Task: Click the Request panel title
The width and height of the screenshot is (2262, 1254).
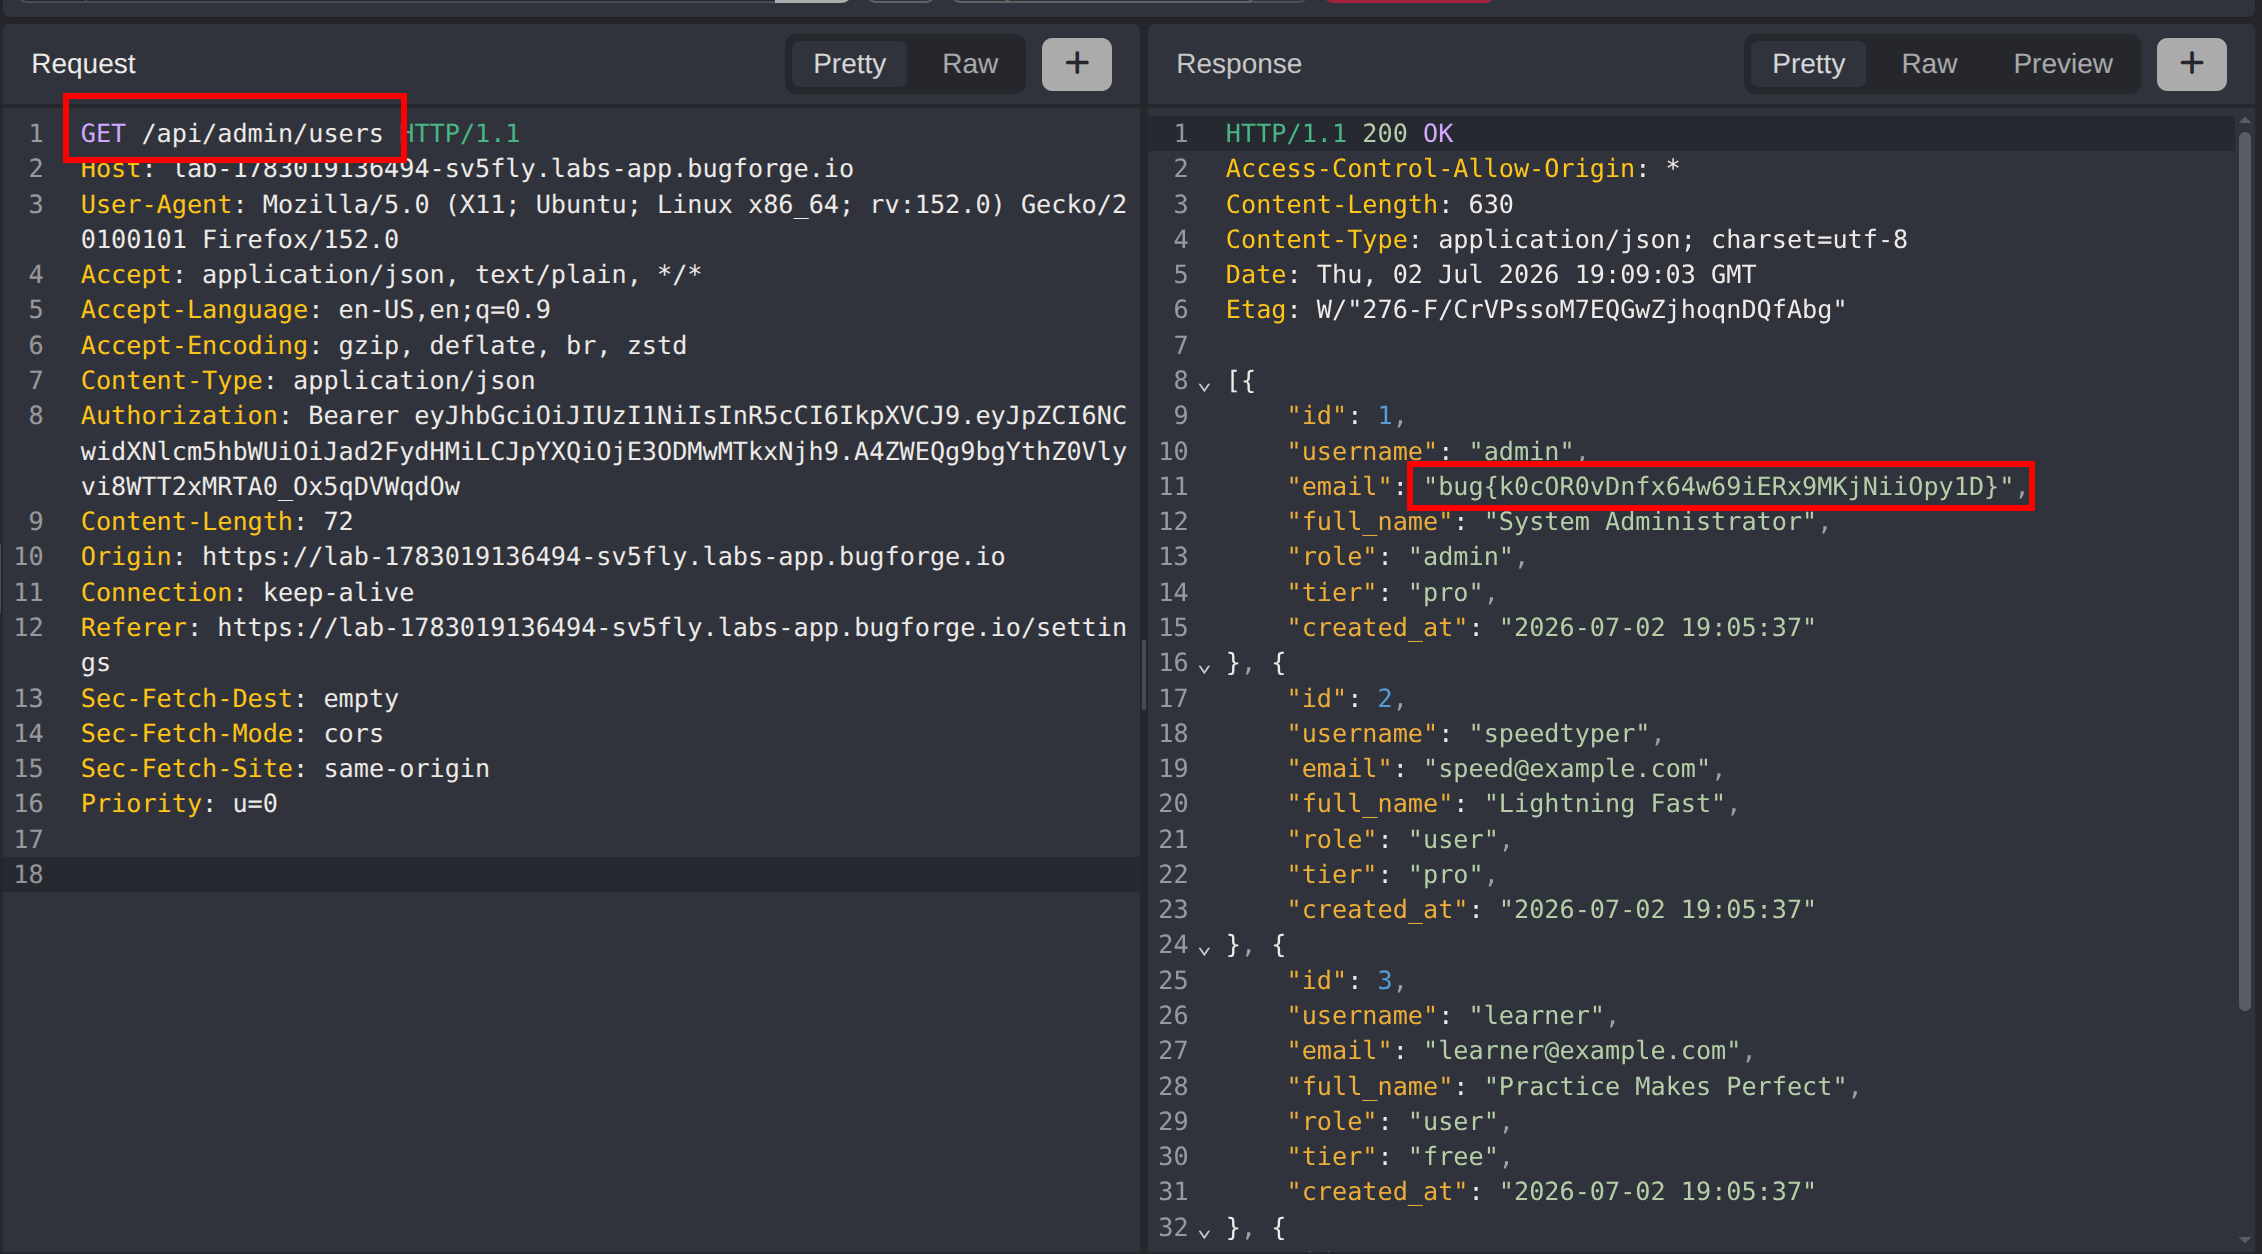Action: coord(83,64)
